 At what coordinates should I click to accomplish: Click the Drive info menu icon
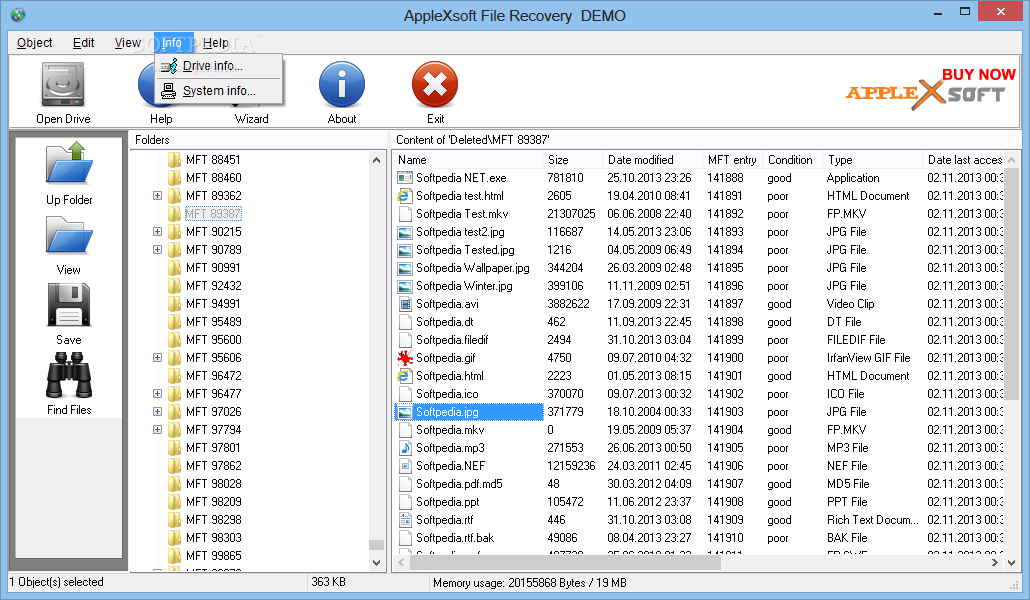coord(169,66)
